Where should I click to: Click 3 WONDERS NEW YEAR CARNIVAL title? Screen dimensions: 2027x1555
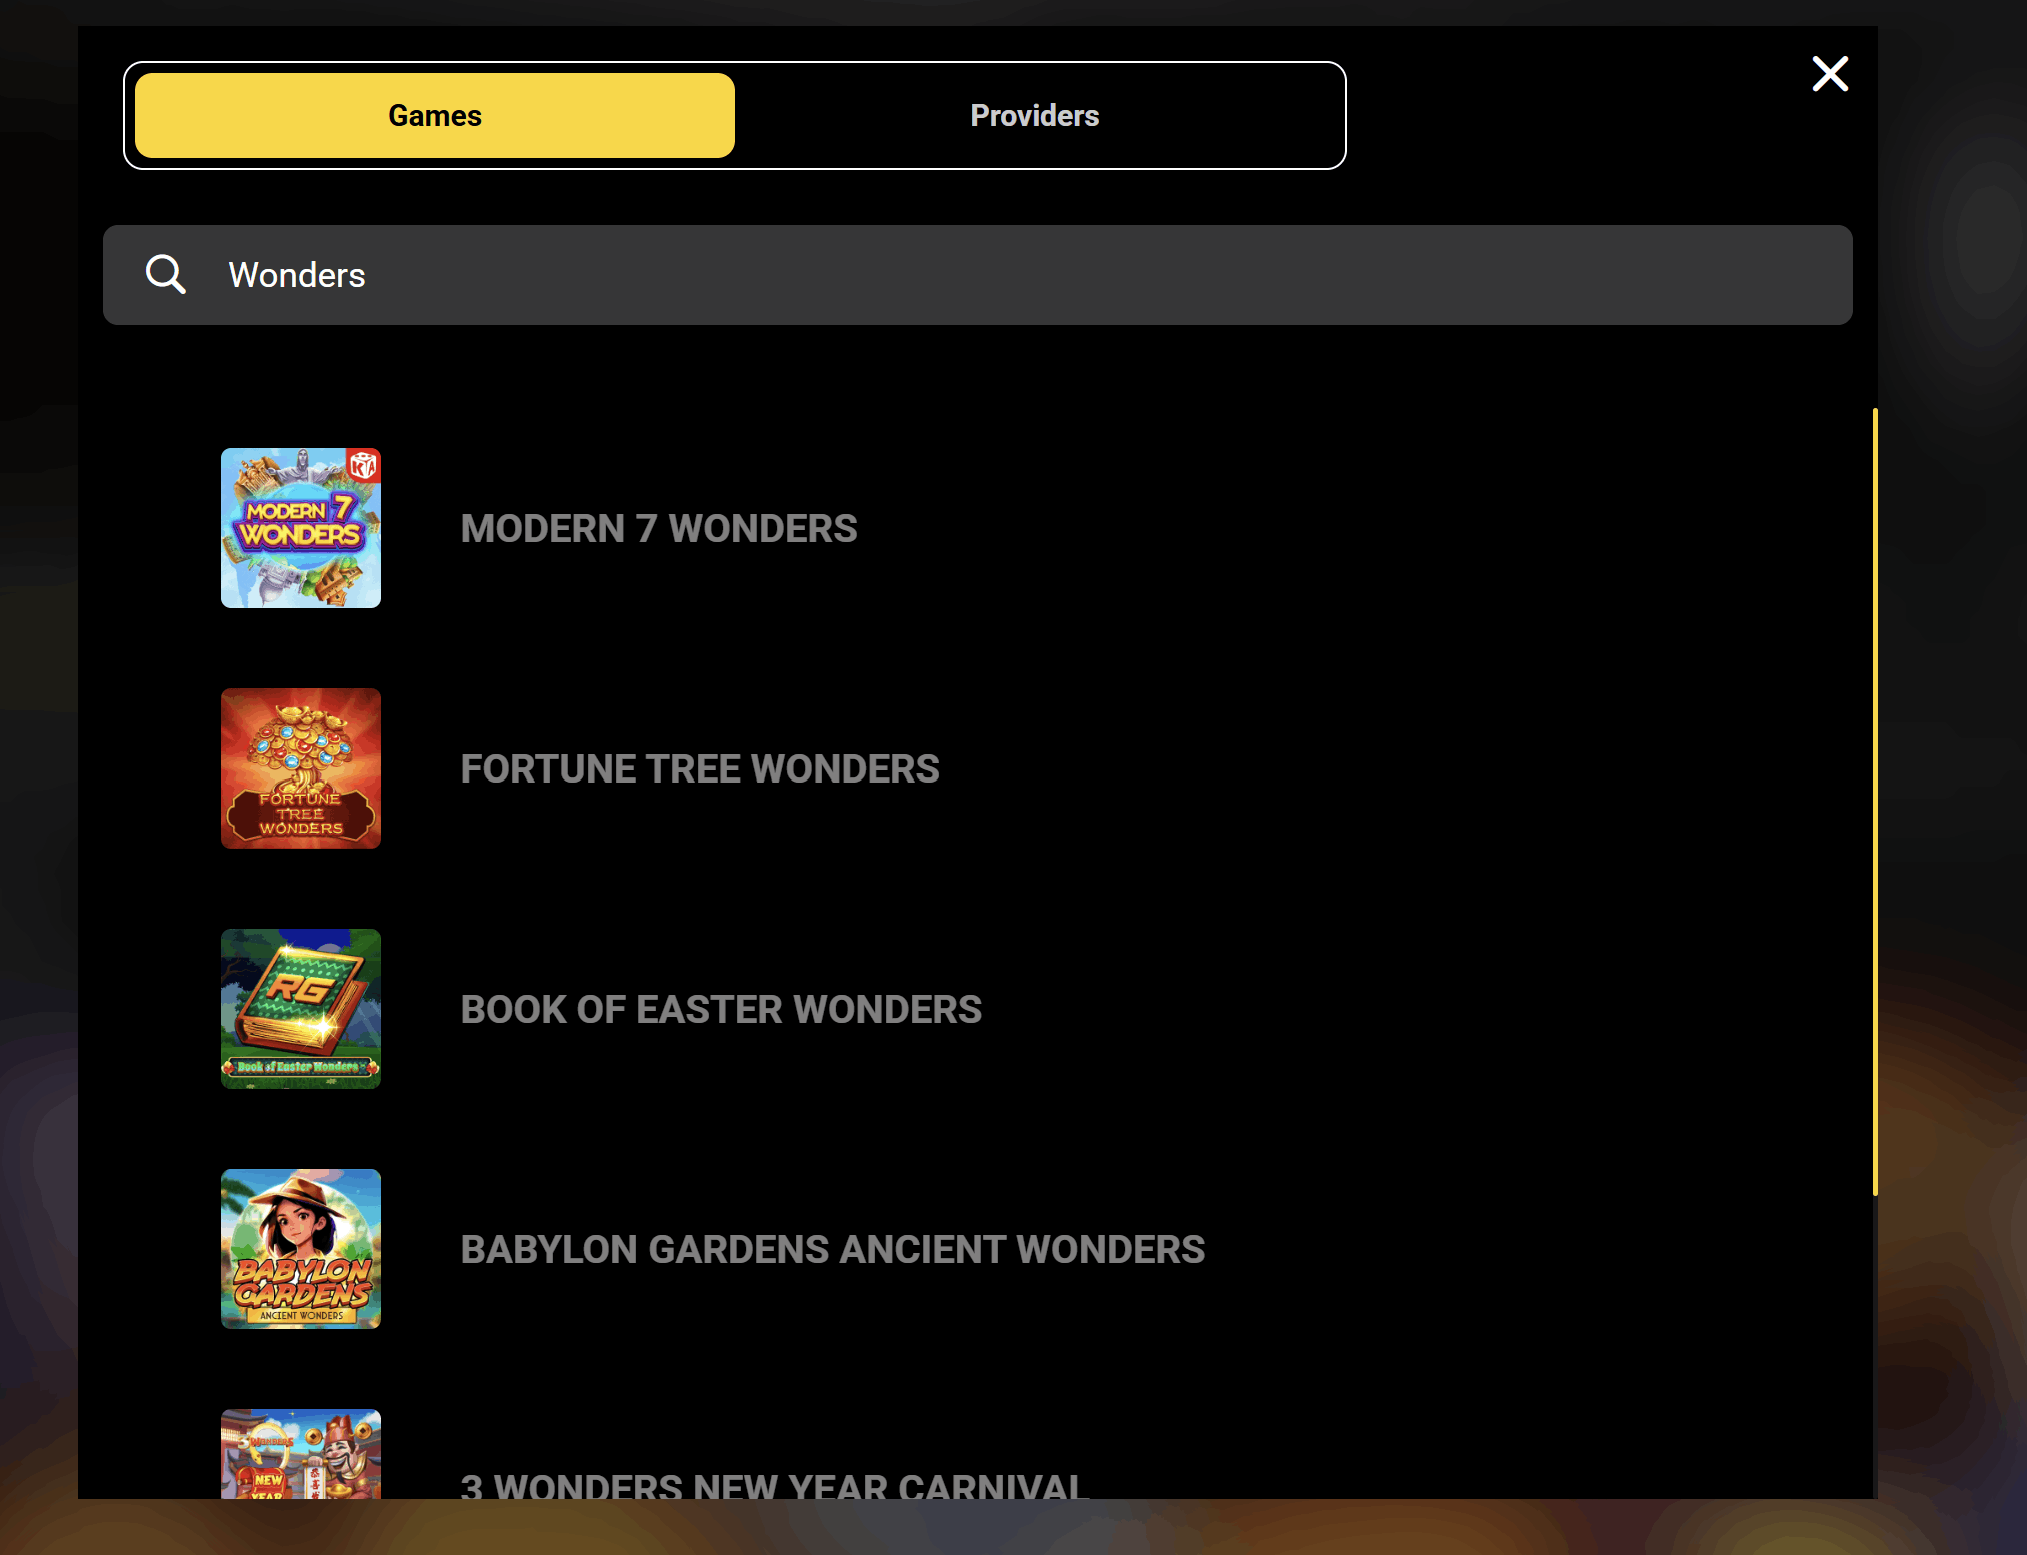pos(773,1486)
